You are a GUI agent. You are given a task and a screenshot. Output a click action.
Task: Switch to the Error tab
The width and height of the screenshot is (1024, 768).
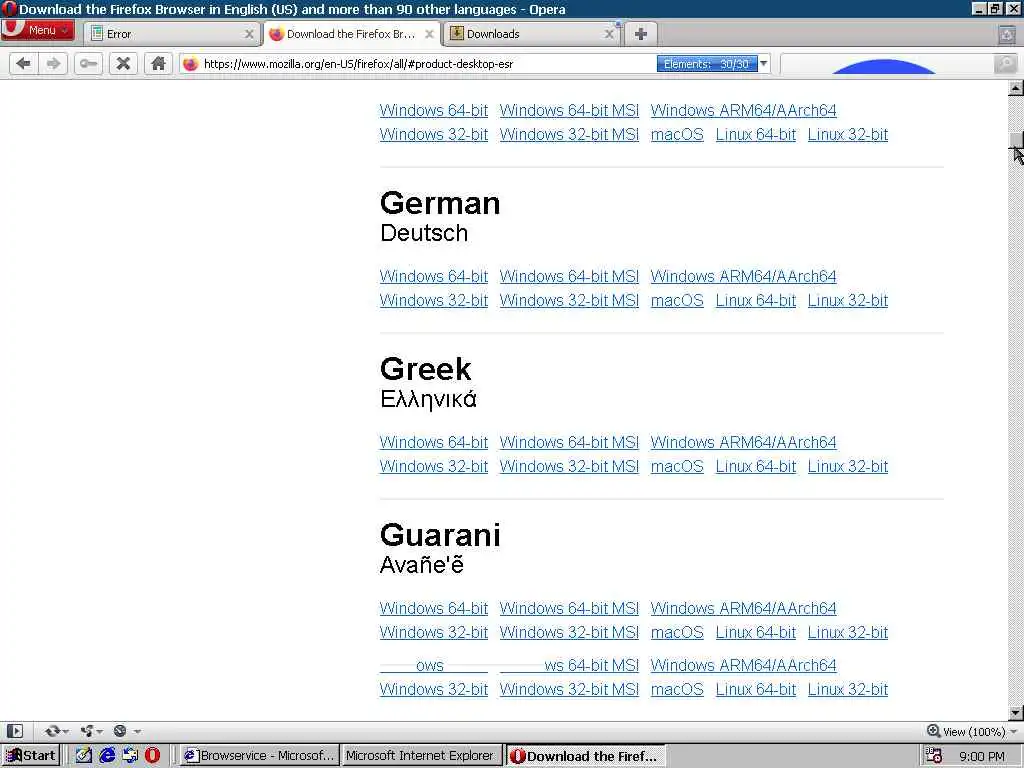point(172,34)
